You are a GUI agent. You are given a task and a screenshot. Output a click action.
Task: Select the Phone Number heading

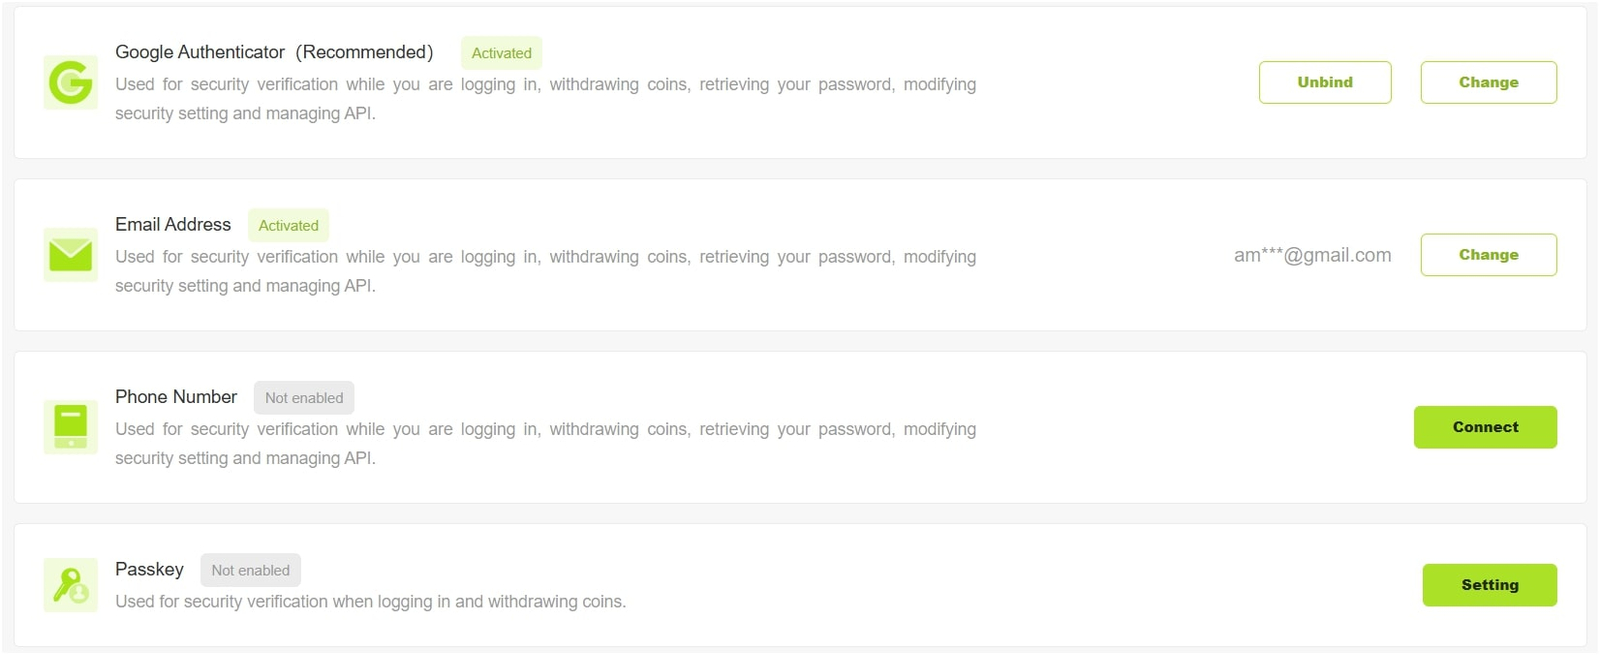pos(176,397)
